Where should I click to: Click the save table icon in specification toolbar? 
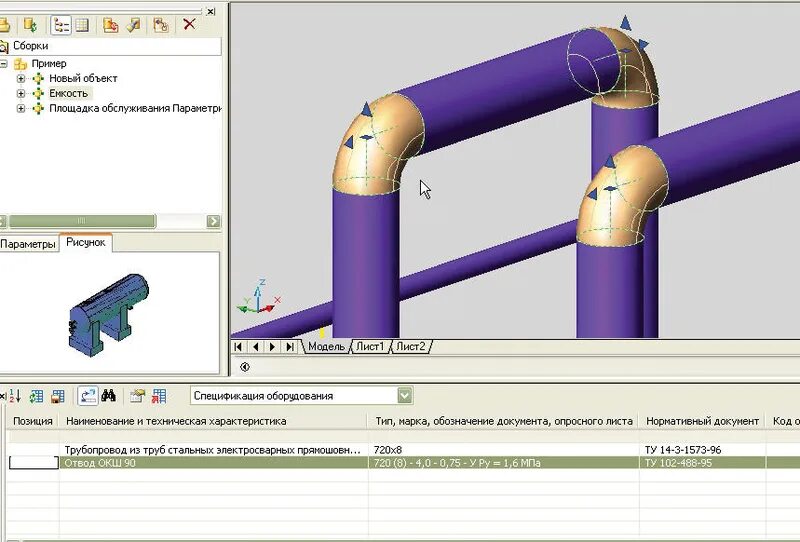click(x=58, y=396)
